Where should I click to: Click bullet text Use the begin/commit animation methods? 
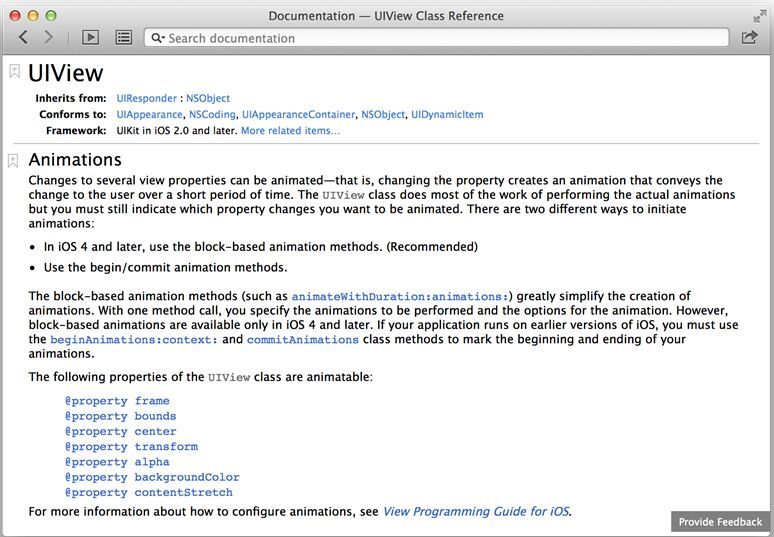165,268
